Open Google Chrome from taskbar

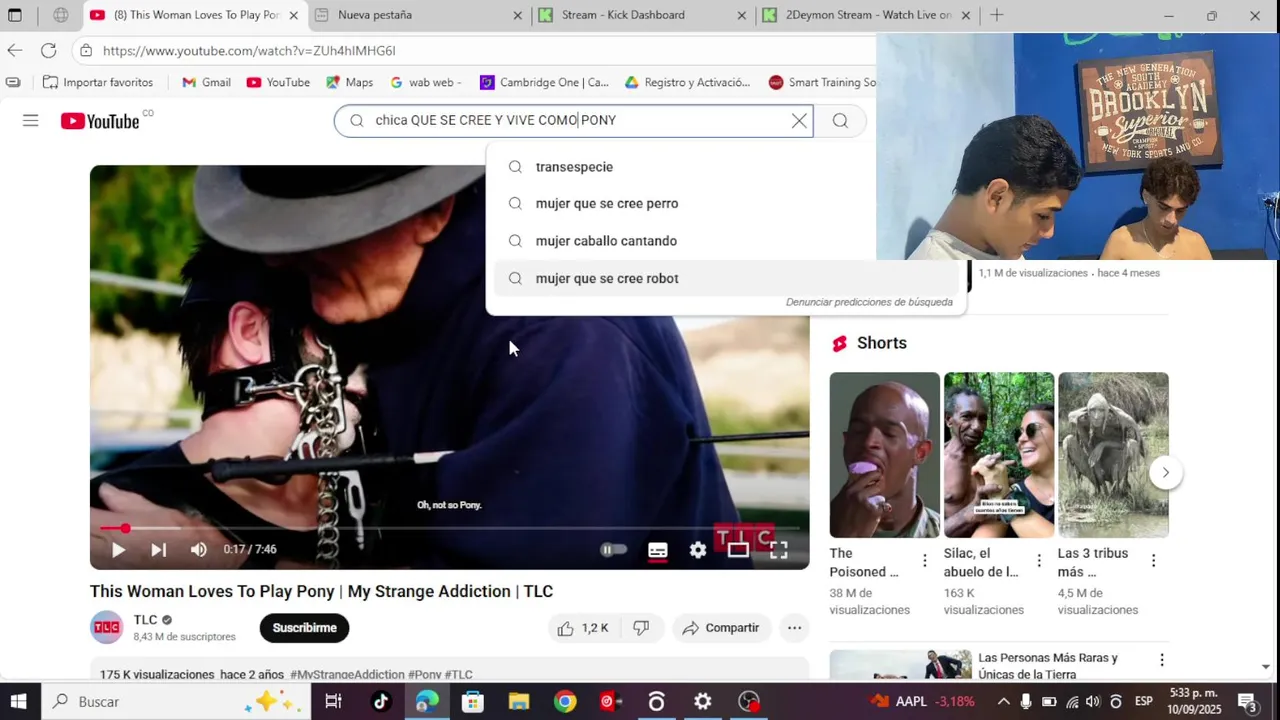tap(565, 701)
